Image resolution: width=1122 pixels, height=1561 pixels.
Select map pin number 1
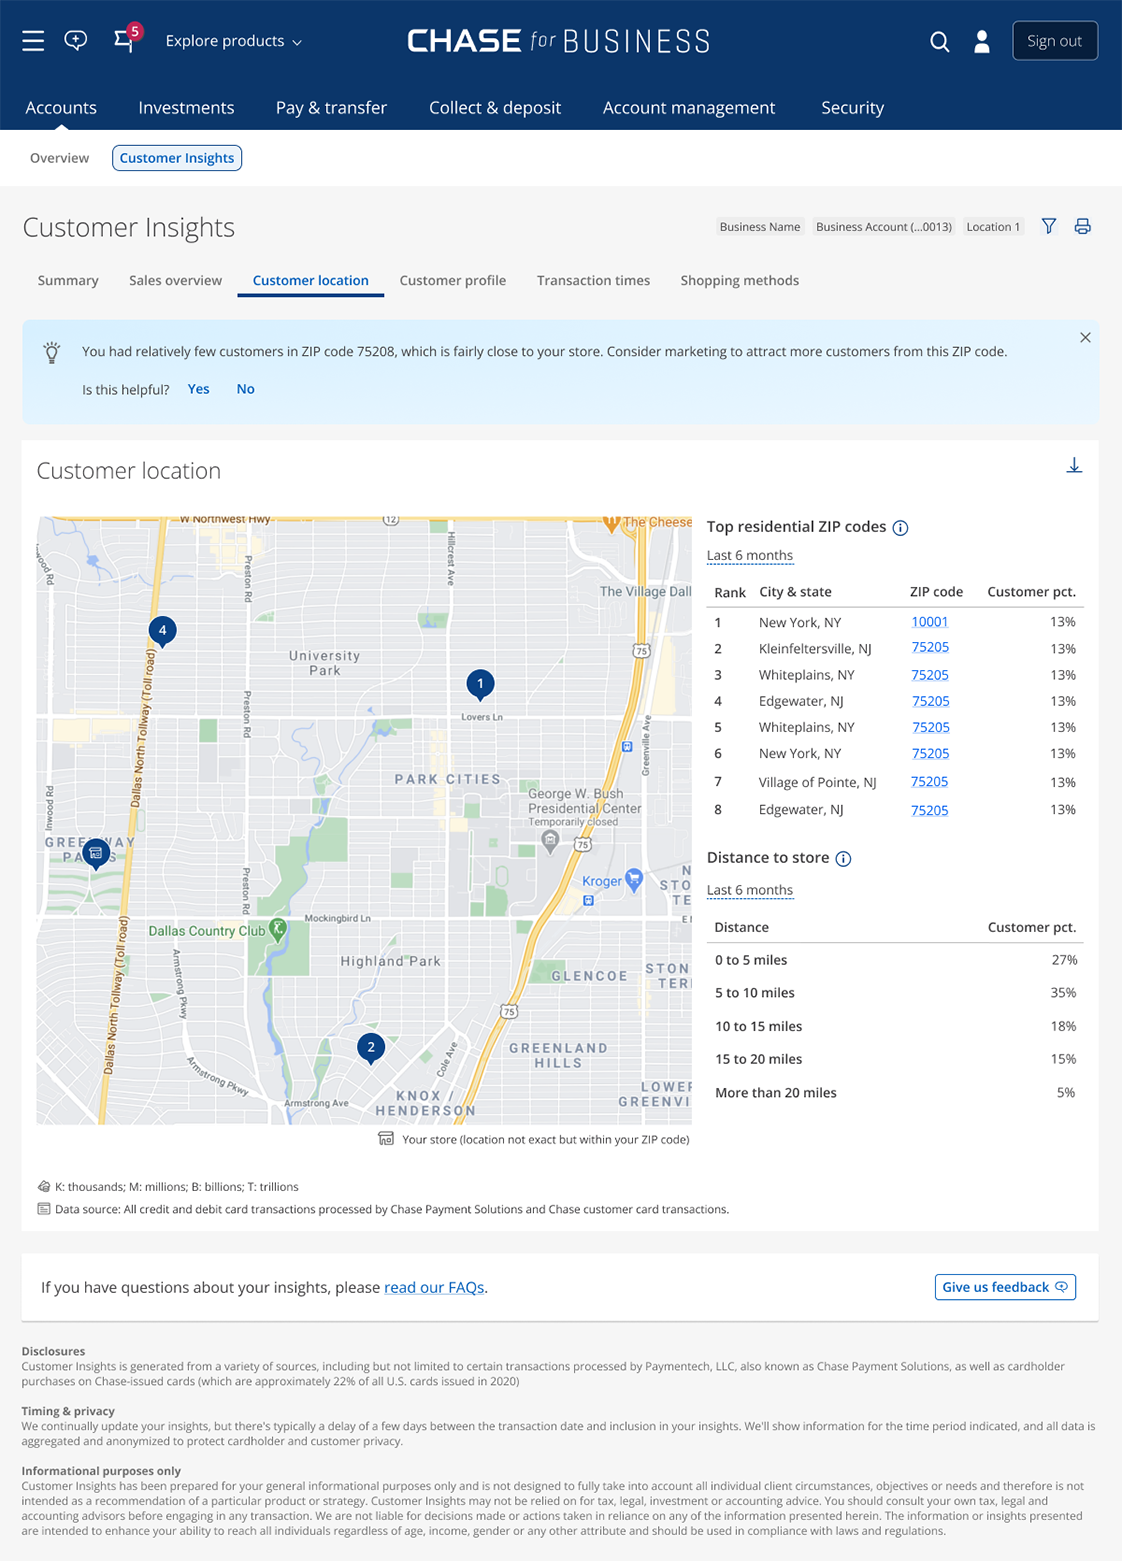(480, 685)
